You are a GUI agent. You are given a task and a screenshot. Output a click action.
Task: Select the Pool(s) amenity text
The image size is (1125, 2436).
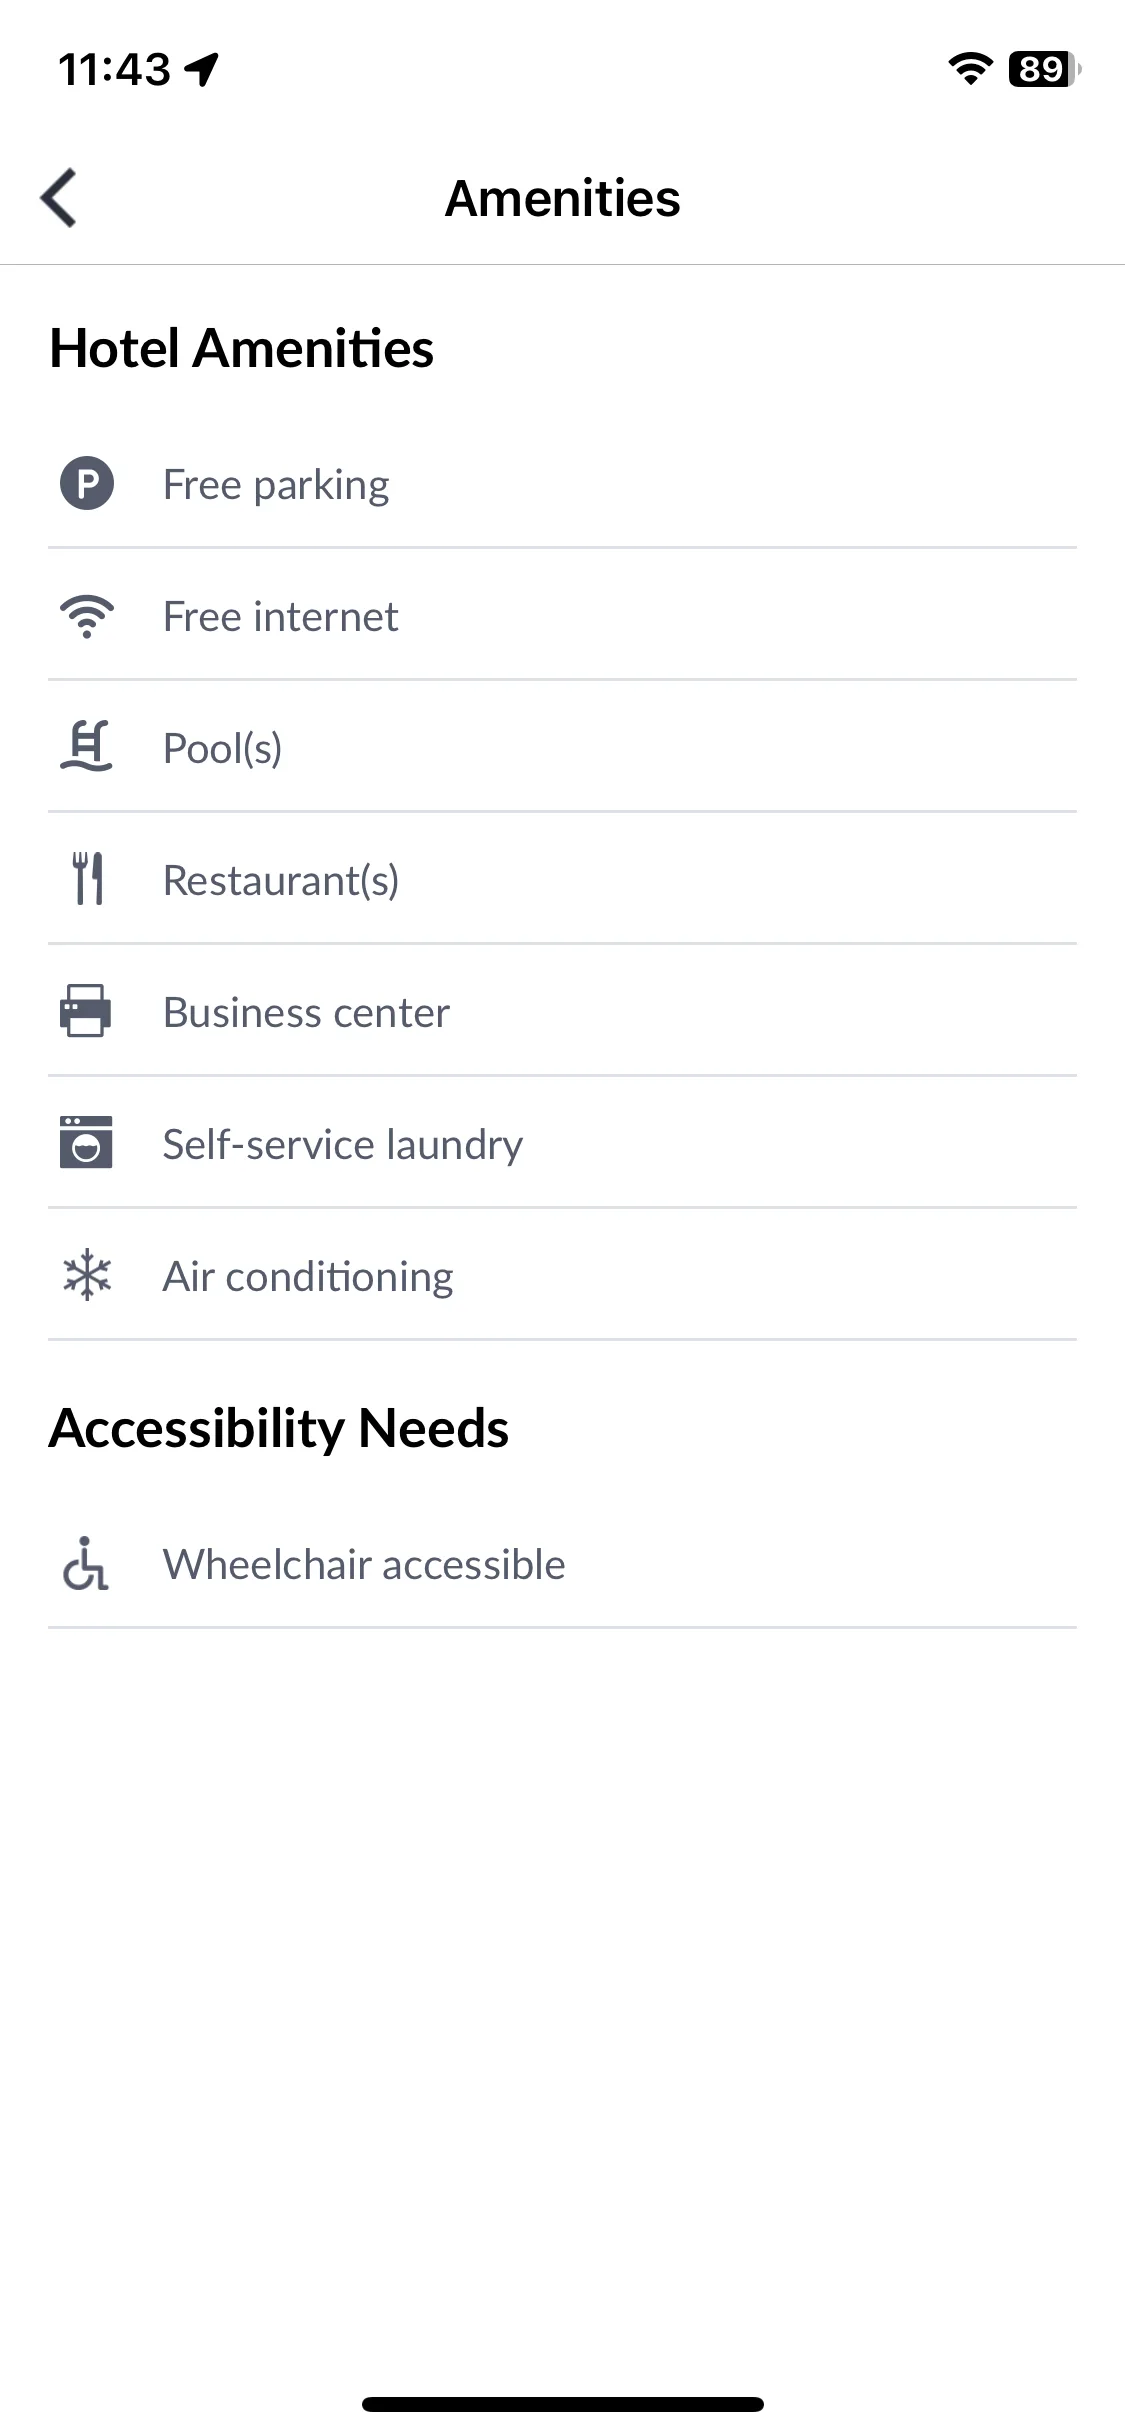pyautogui.click(x=223, y=748)
